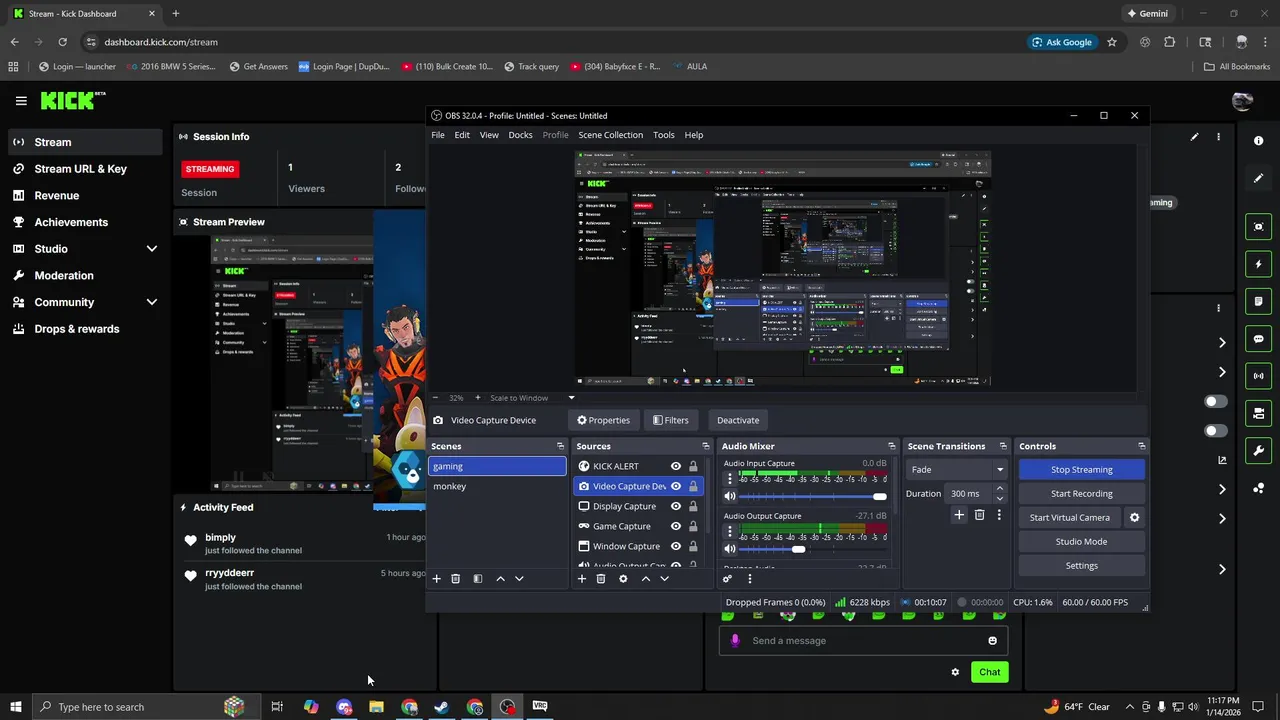This screenshot has height=720, width=1280.
Task: Open Audio Mixer three-dot menu at bottom
Action: coord(749,579)
